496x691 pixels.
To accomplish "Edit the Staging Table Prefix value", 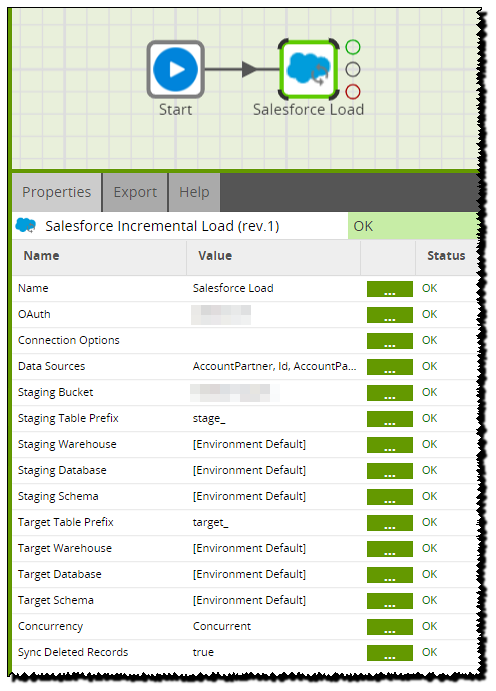I will (x=390, y=419).
